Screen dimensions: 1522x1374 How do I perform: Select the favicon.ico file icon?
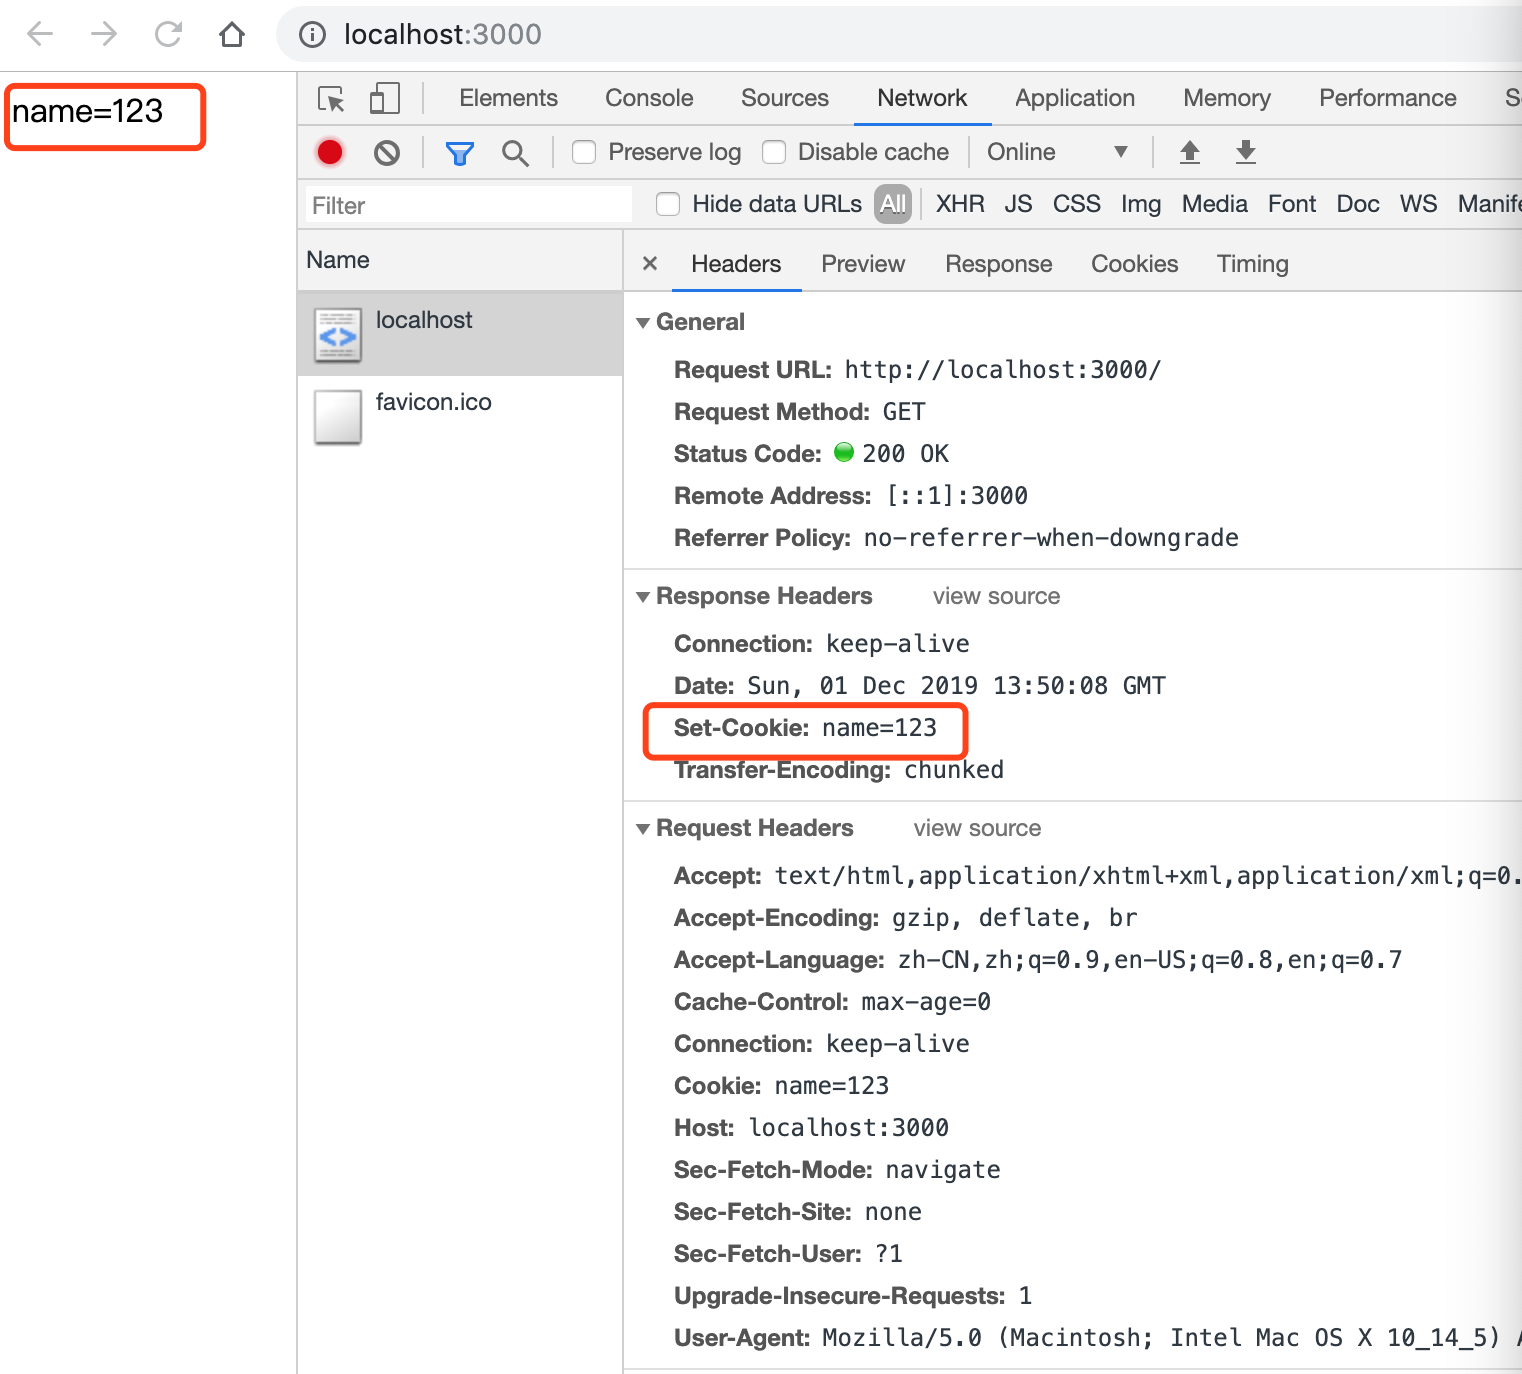338,416
